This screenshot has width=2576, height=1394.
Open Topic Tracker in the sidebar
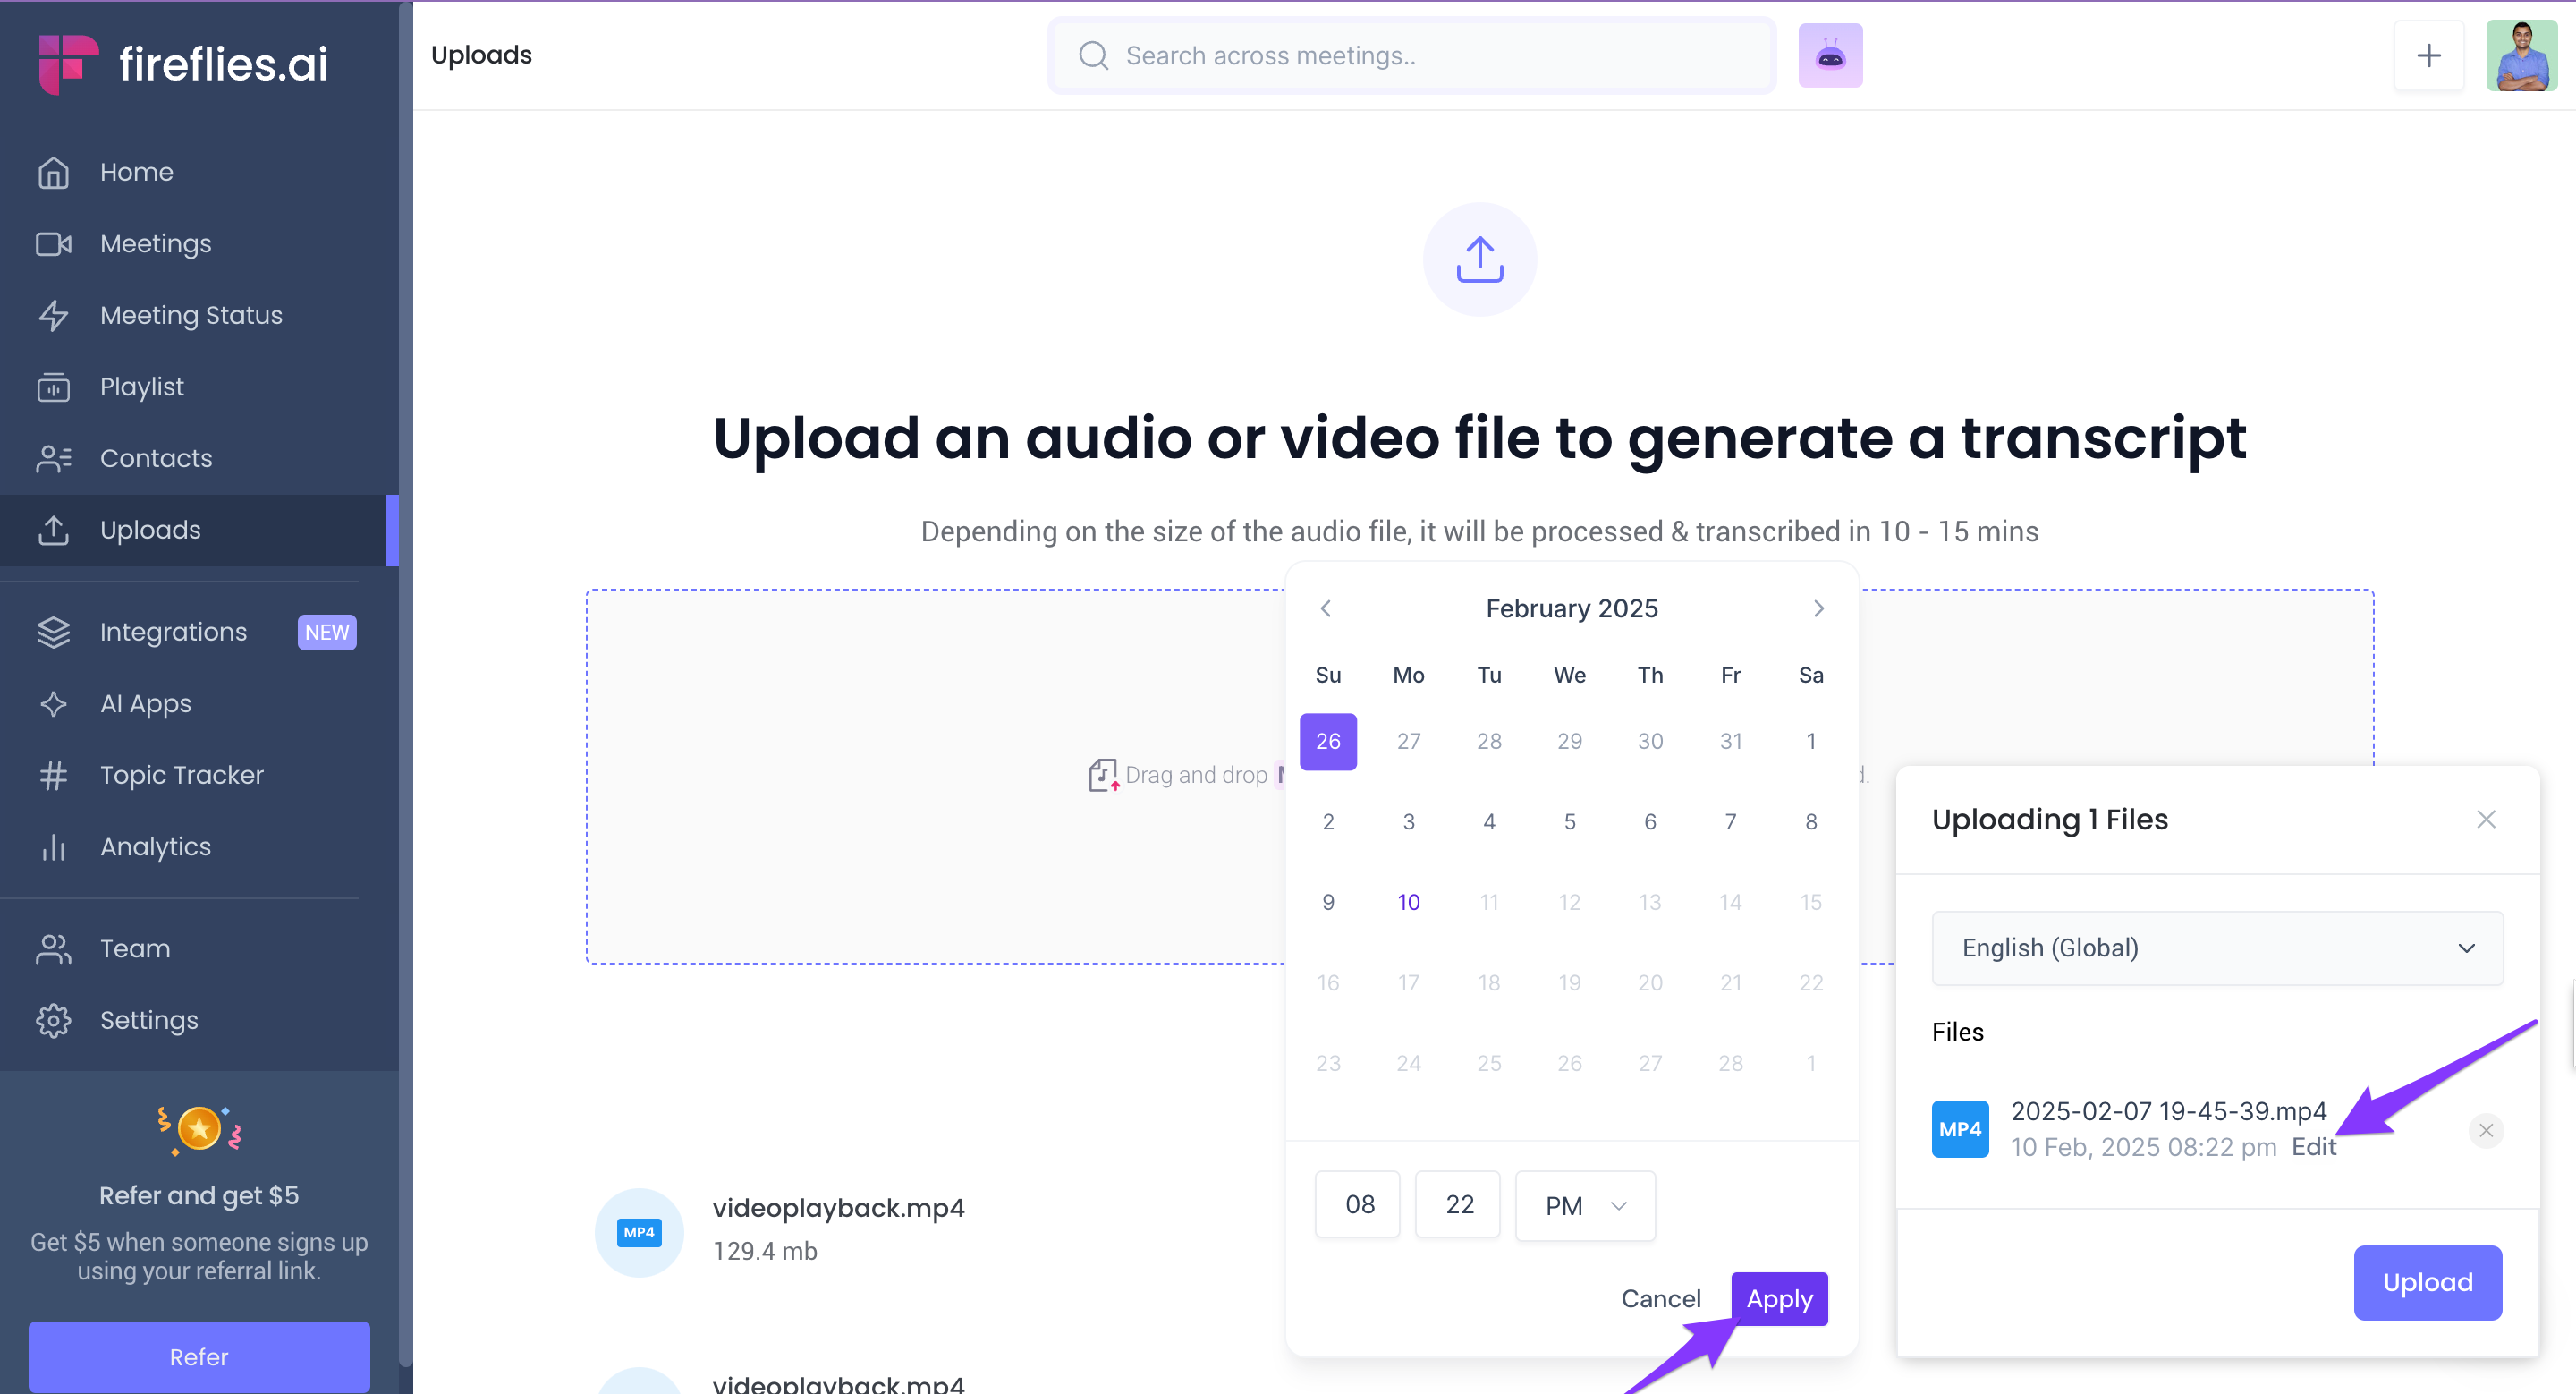181,774
